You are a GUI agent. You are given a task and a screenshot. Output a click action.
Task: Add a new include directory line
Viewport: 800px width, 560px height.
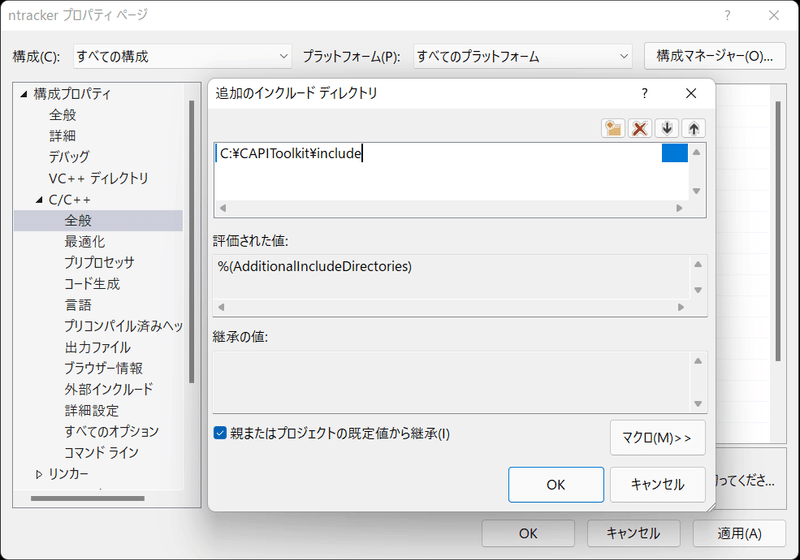[613, 128]
